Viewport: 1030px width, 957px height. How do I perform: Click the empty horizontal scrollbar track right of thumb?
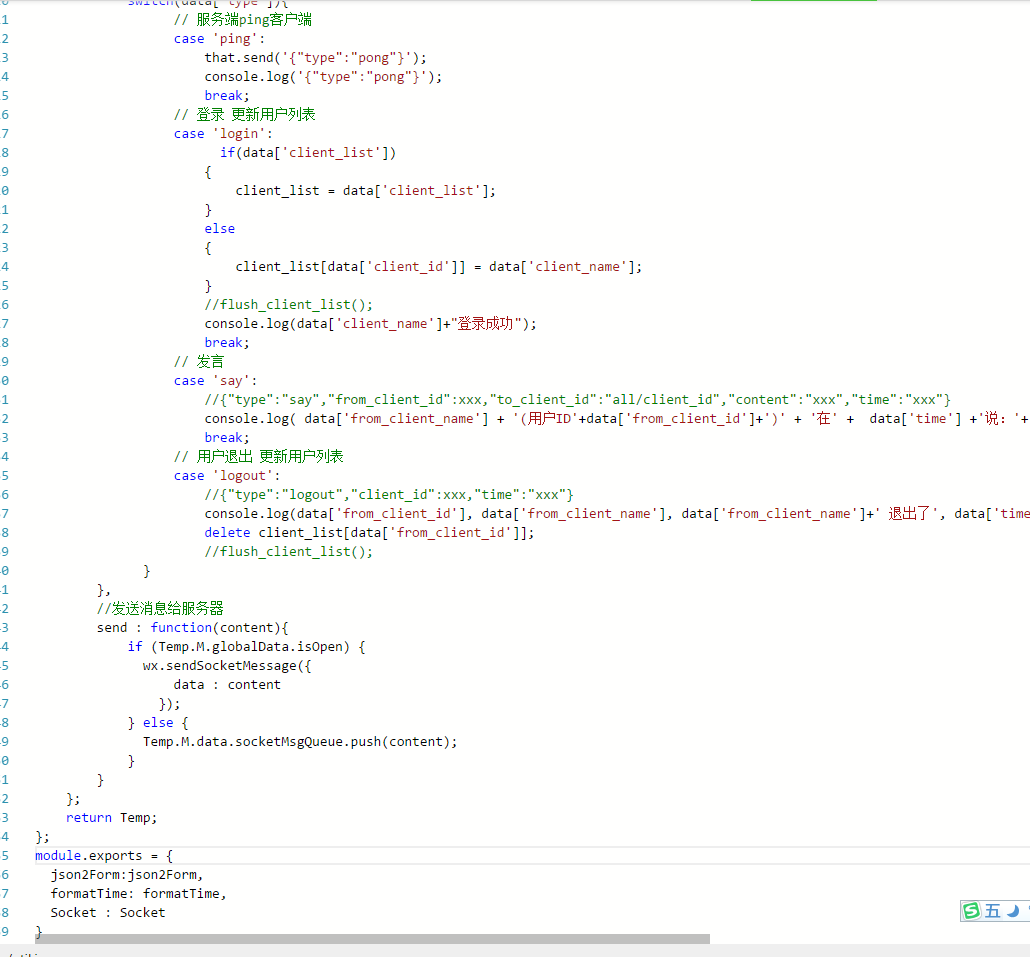point(860,939)
